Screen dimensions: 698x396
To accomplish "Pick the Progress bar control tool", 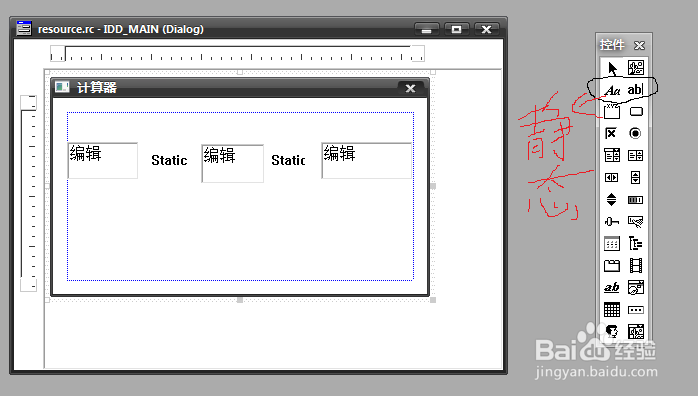I will pyautogui.click(x=636, y=199).
